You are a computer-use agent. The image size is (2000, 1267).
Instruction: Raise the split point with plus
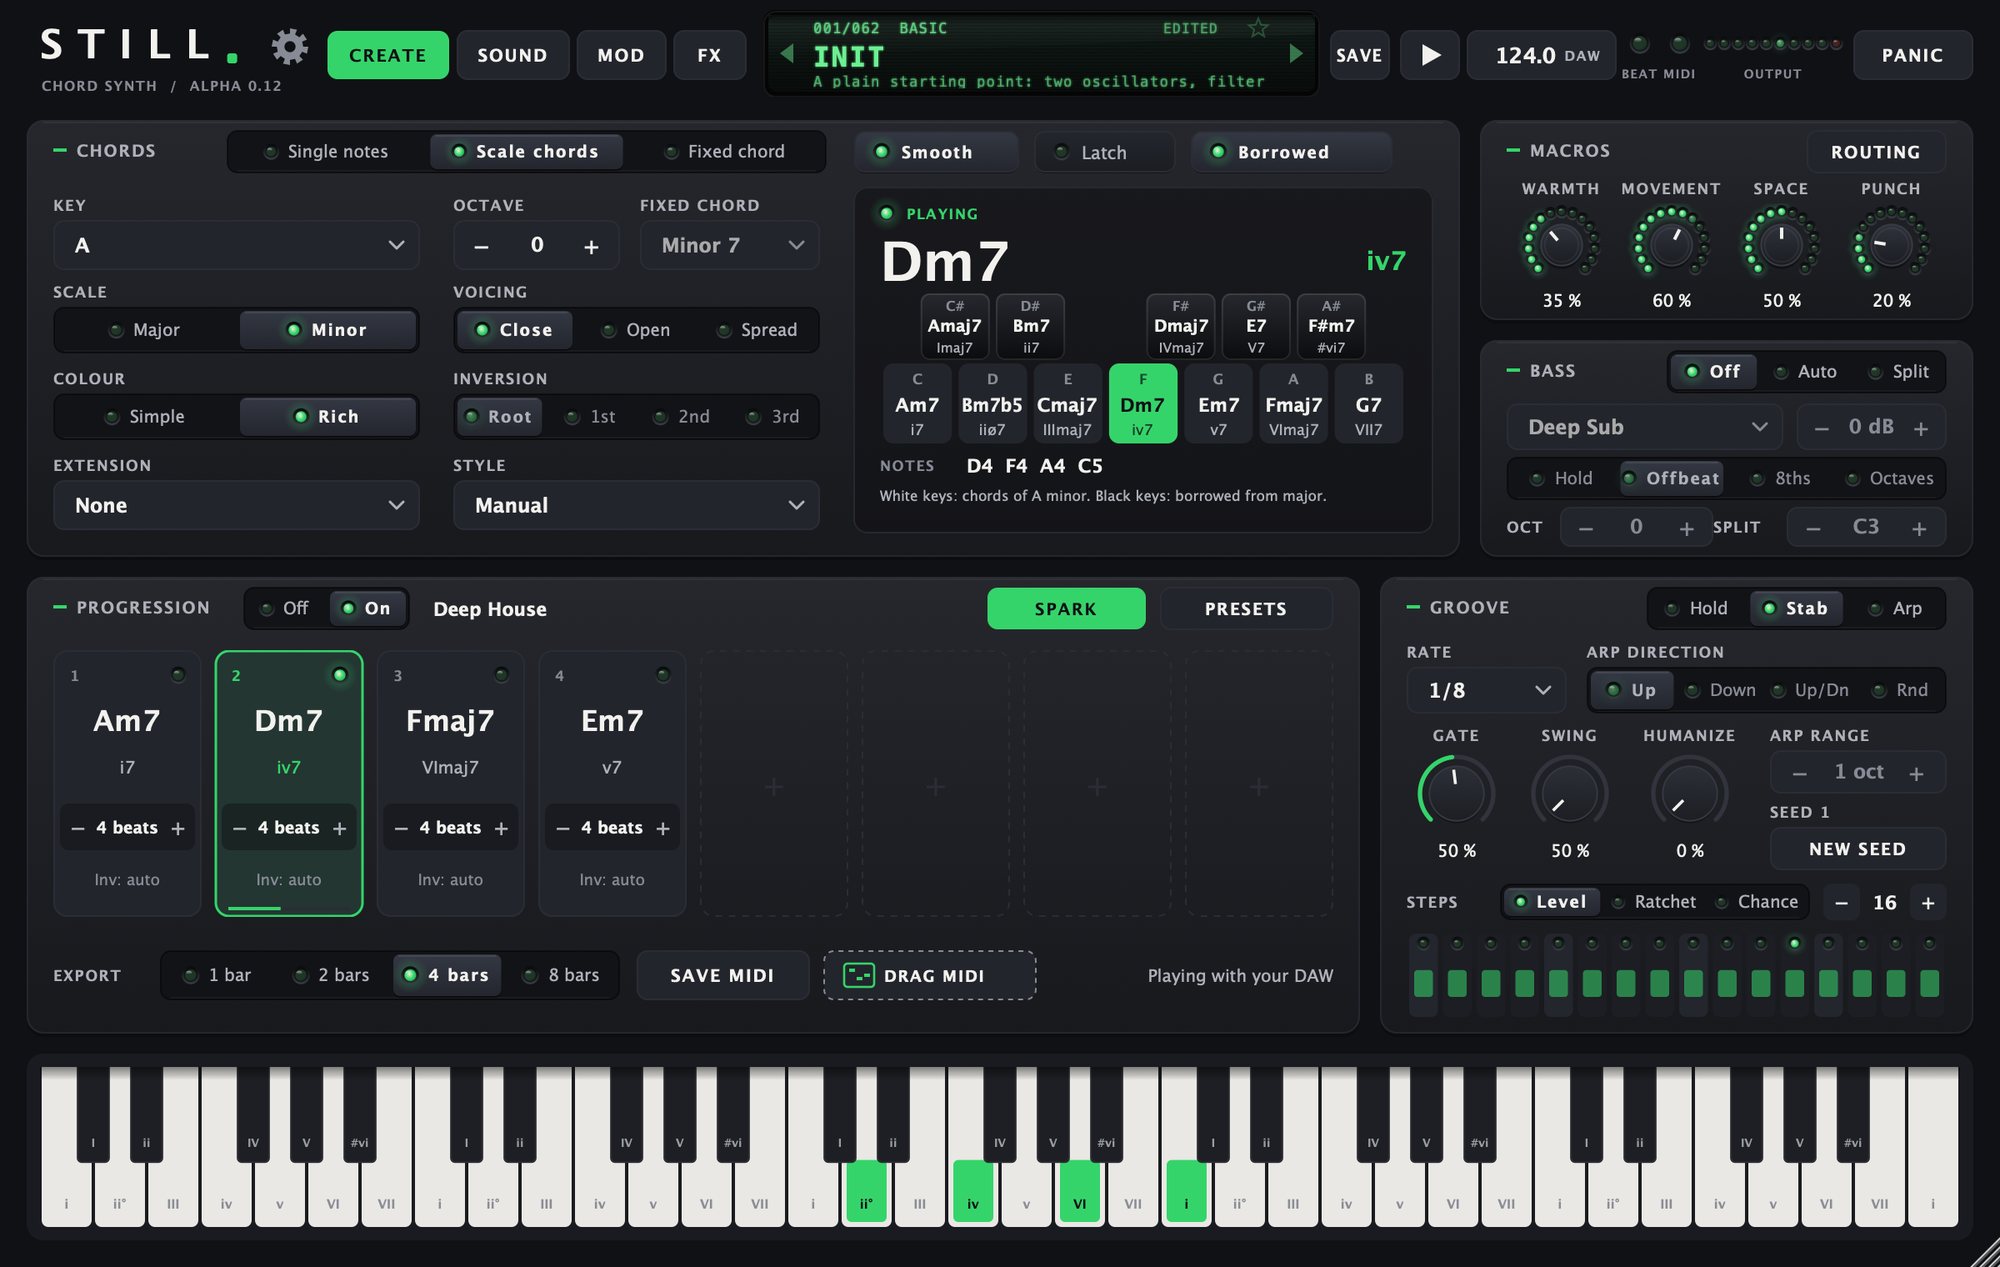pos(1919,528)
